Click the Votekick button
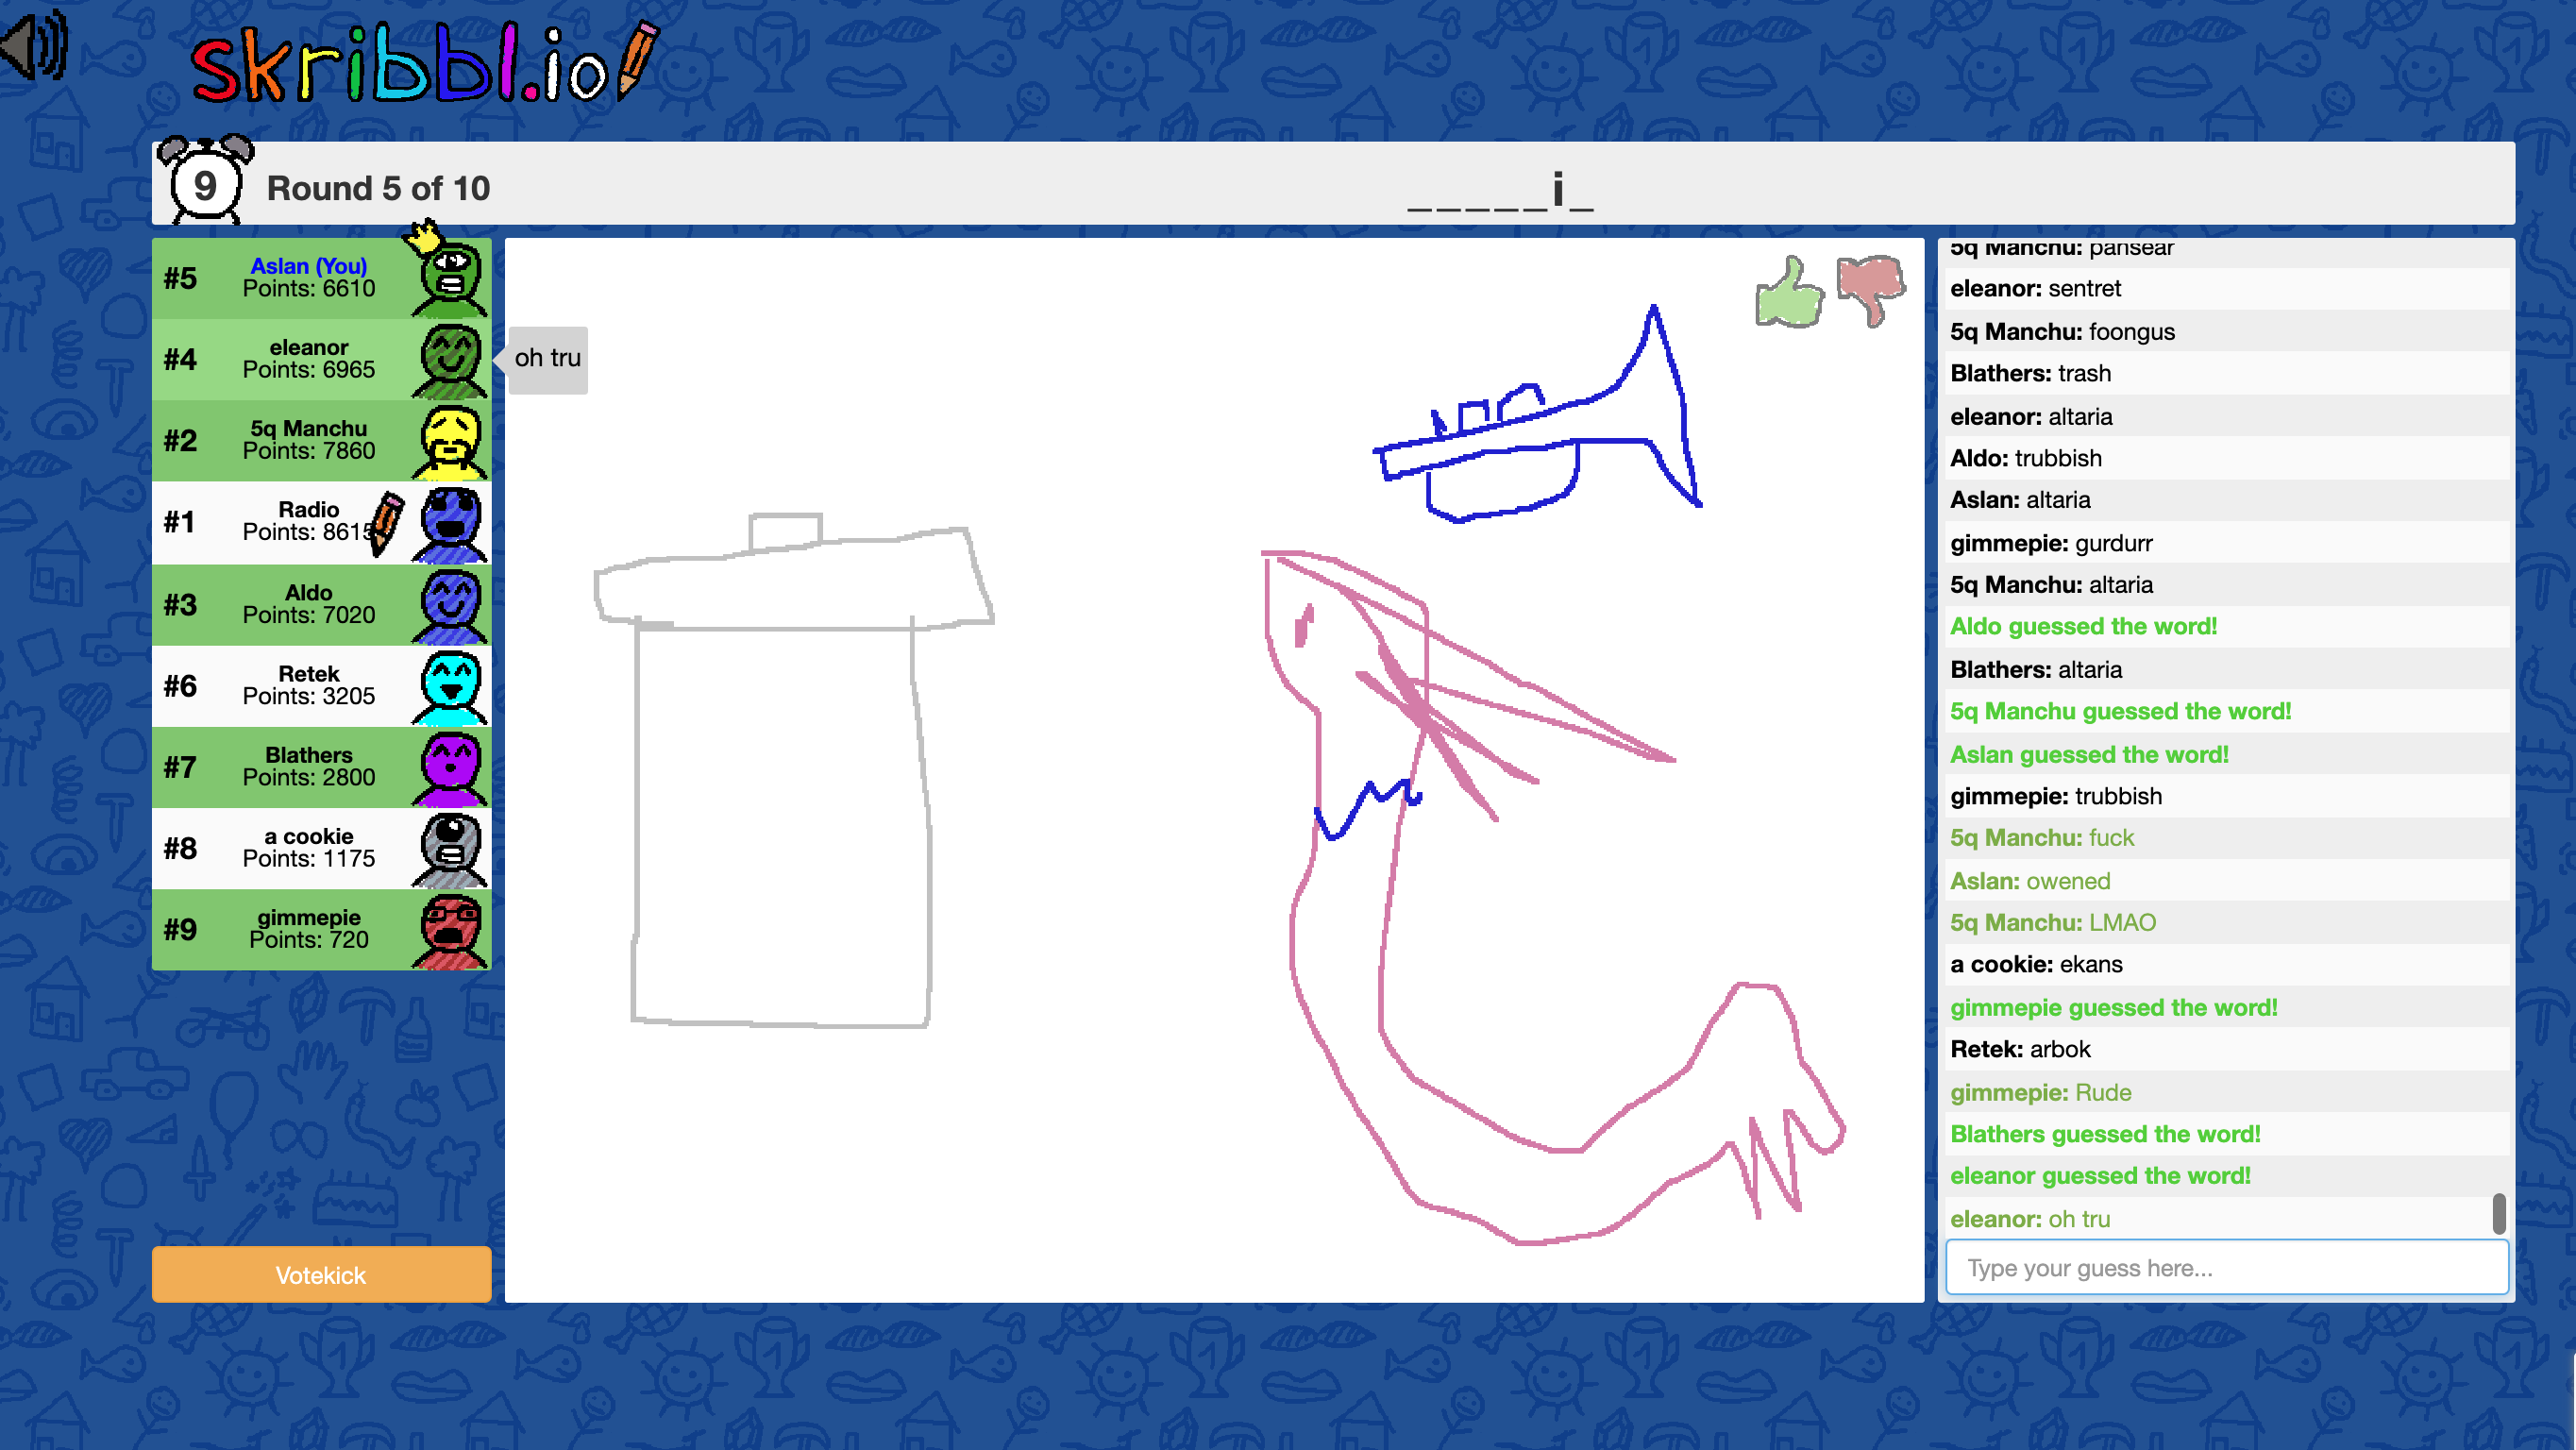Image resolution: width=2576 pixels, height=1450 pixels. pyautogui.click(x=321, y=1275)
